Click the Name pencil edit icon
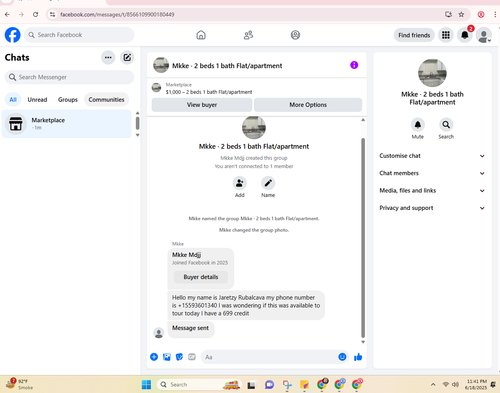Viewport: 500px width, 393px height. point(268,183)
